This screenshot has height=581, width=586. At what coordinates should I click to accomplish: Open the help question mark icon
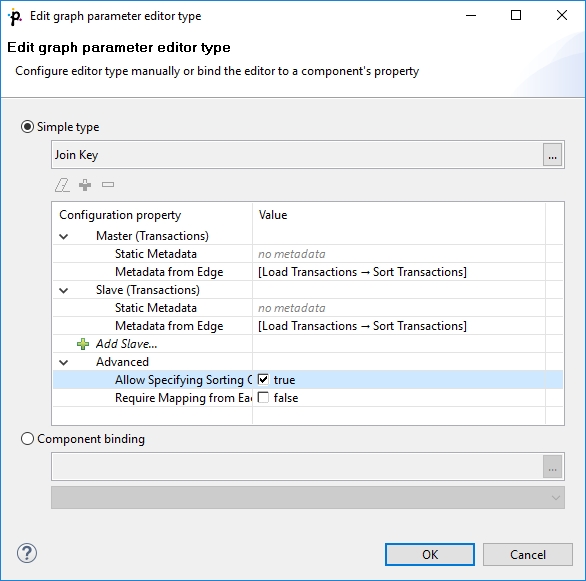point(27,553)
